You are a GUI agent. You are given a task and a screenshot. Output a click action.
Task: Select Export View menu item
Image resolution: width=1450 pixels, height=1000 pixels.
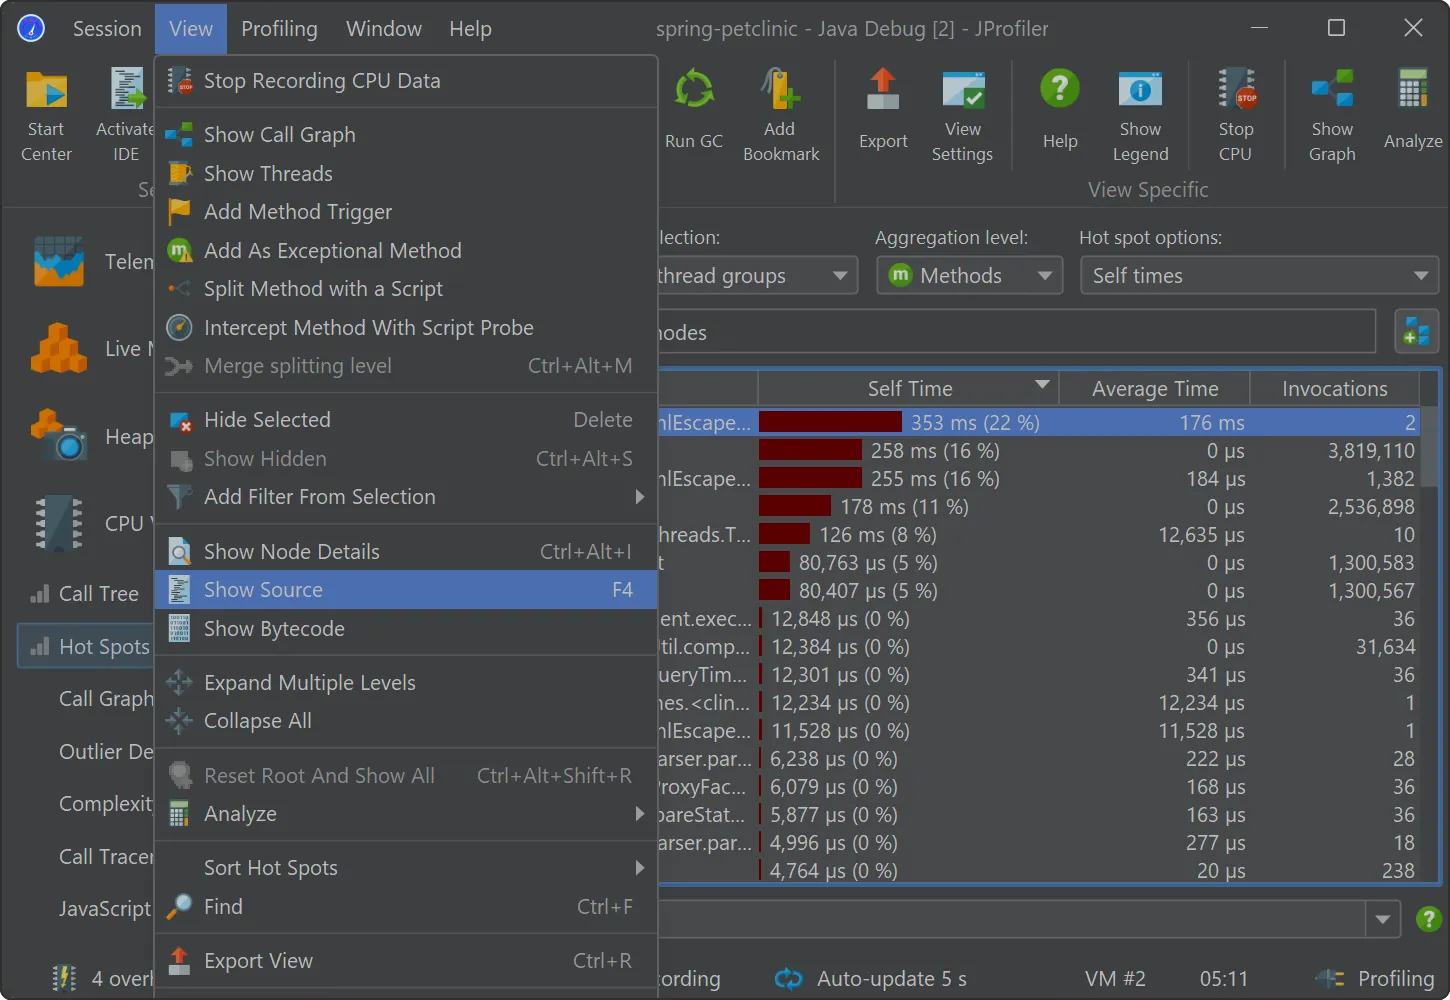tap(406, 961)
